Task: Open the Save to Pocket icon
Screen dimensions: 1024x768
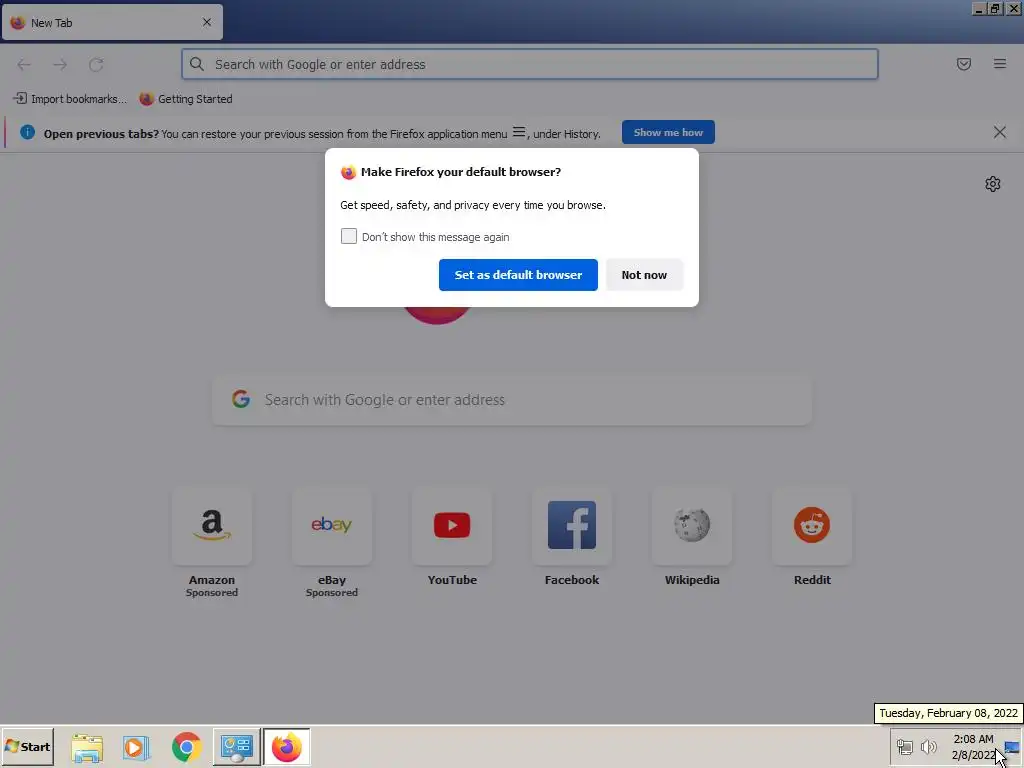Action: click(963, 64)
